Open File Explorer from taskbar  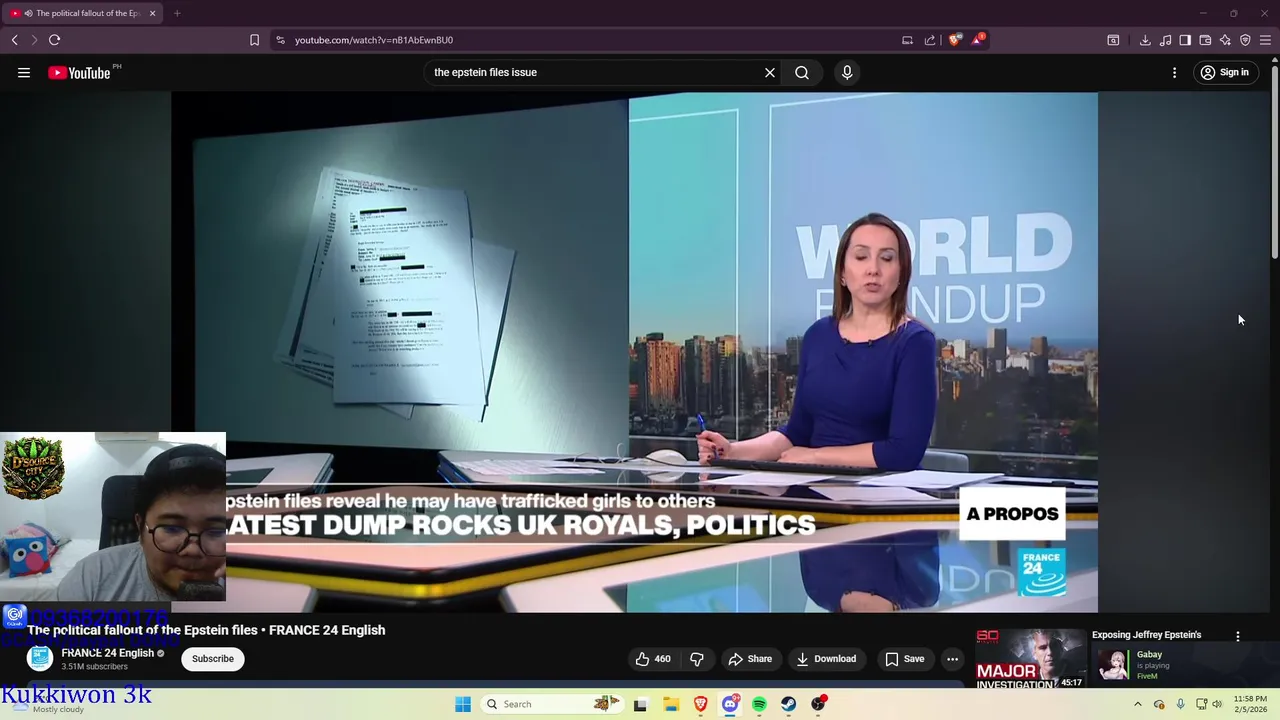click(670, 704)
